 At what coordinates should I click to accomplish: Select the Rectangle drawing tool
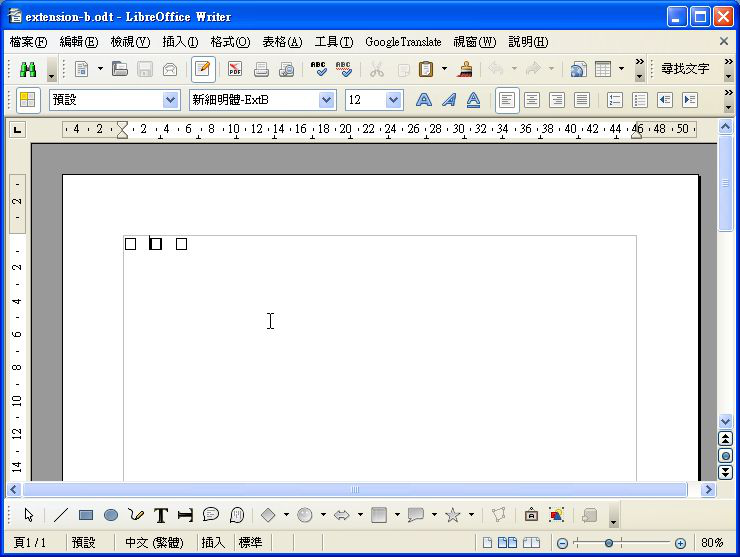[x=86, y=515]
